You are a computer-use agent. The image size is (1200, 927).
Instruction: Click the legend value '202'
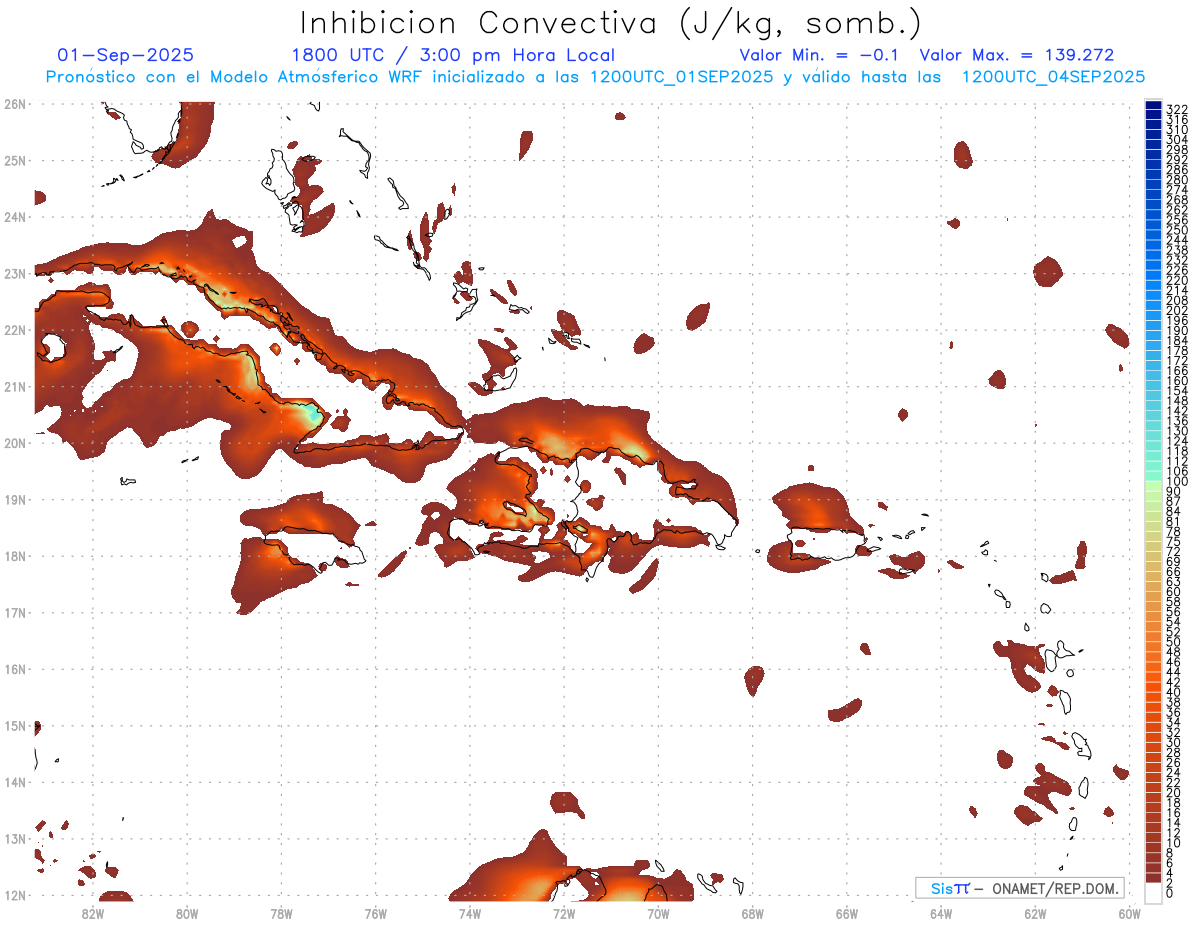(1177, 311)
